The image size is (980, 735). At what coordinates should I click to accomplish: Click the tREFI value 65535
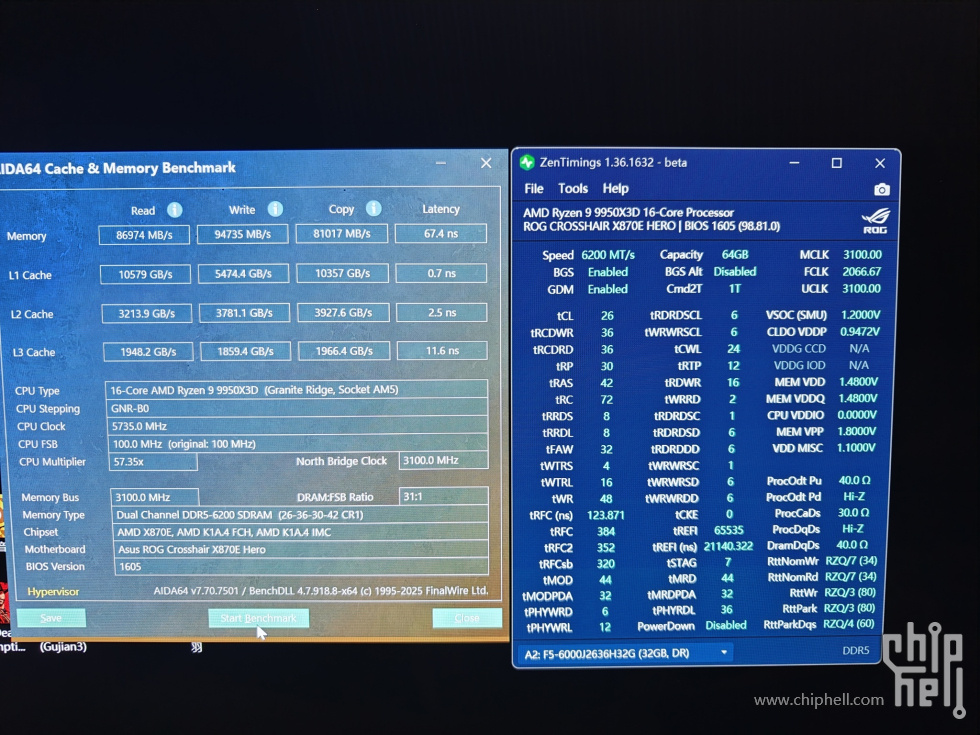[x=728, y=530]
